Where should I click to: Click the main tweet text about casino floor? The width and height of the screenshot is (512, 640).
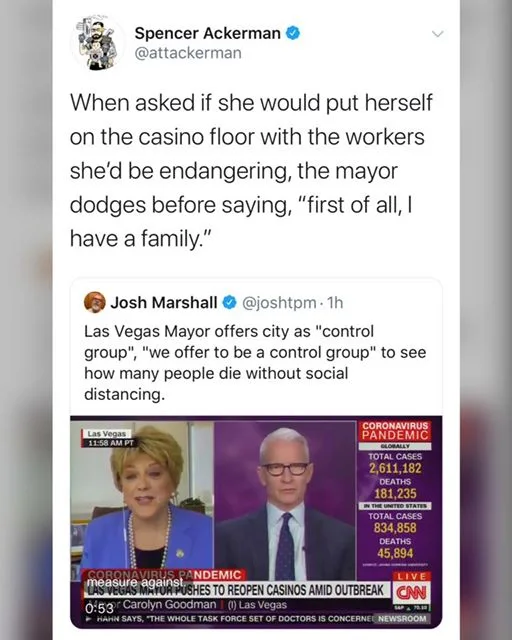[x=251, y=171]
